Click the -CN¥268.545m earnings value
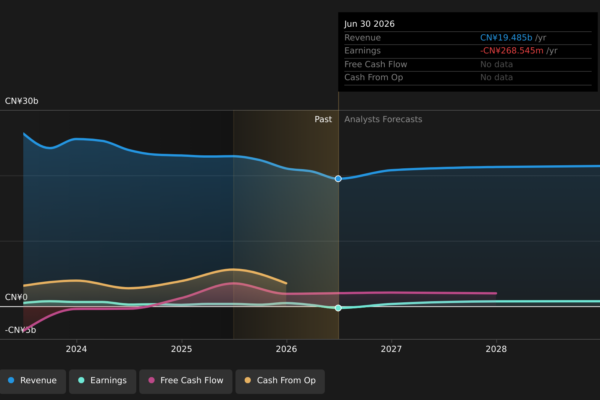The height and width of the screenshot is (400, 600). pyautogui.click(x=512, y=51)
